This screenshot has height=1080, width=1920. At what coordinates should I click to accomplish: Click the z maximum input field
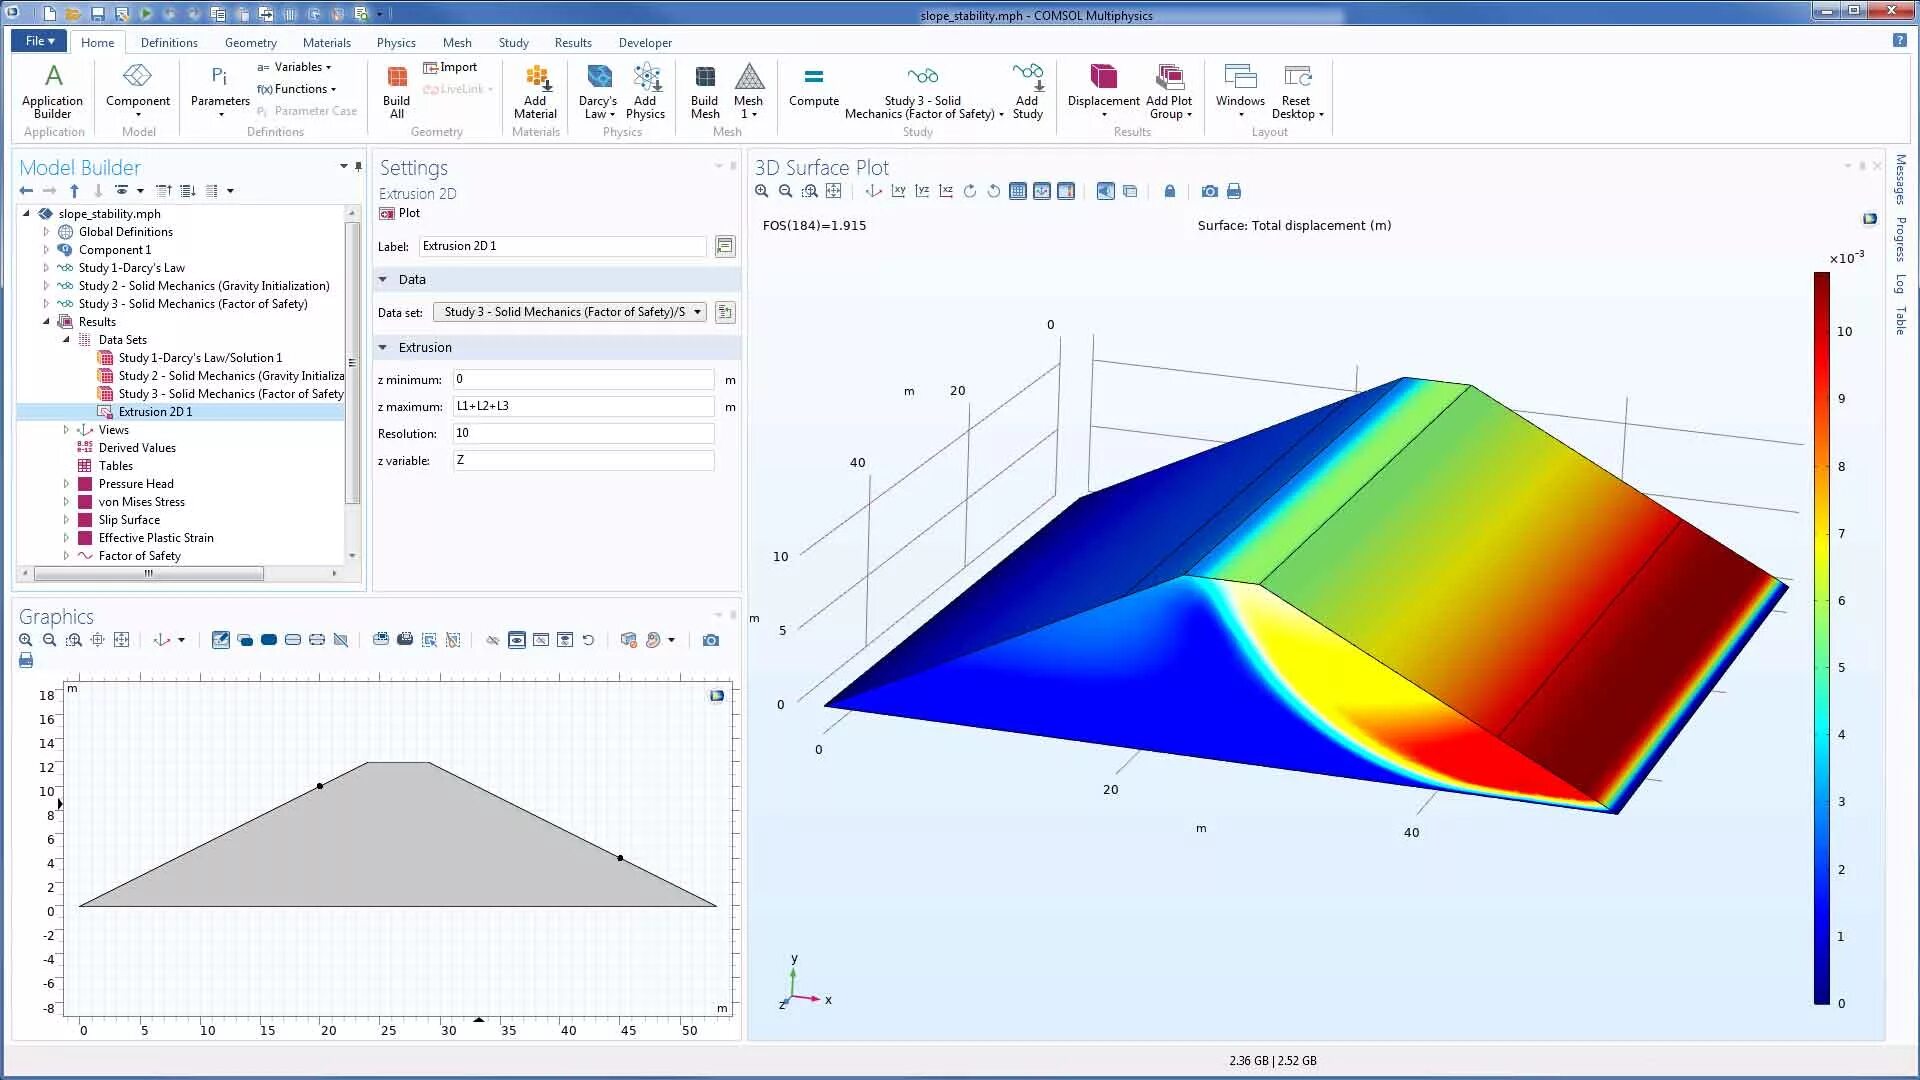click(583, 406)
